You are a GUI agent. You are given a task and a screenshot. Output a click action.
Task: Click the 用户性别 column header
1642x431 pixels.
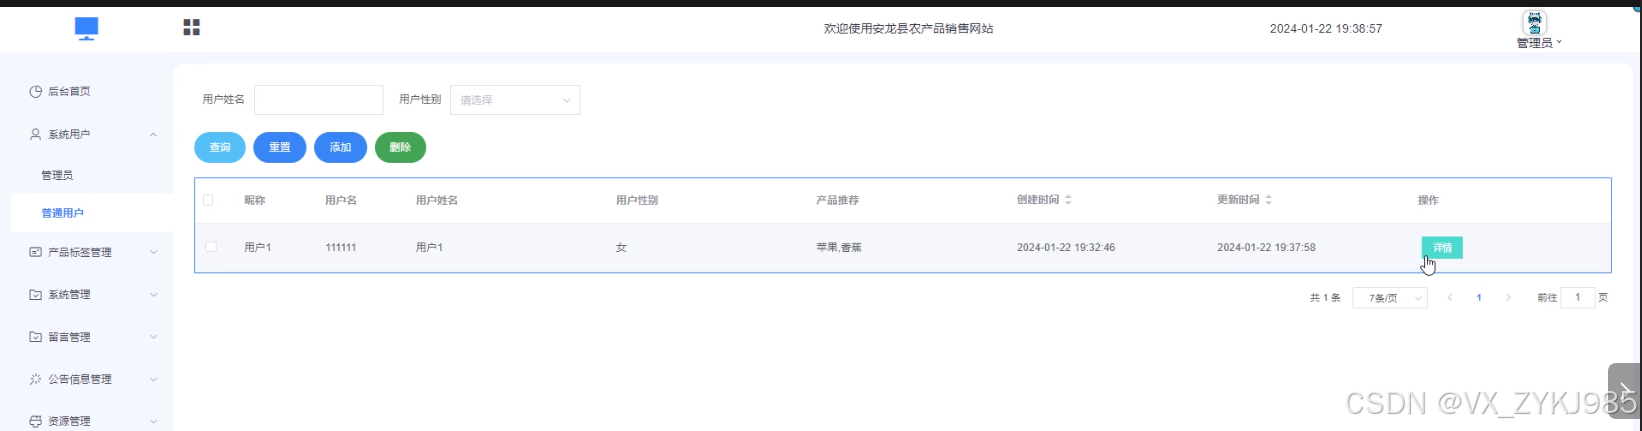click(x=637, y=200)
